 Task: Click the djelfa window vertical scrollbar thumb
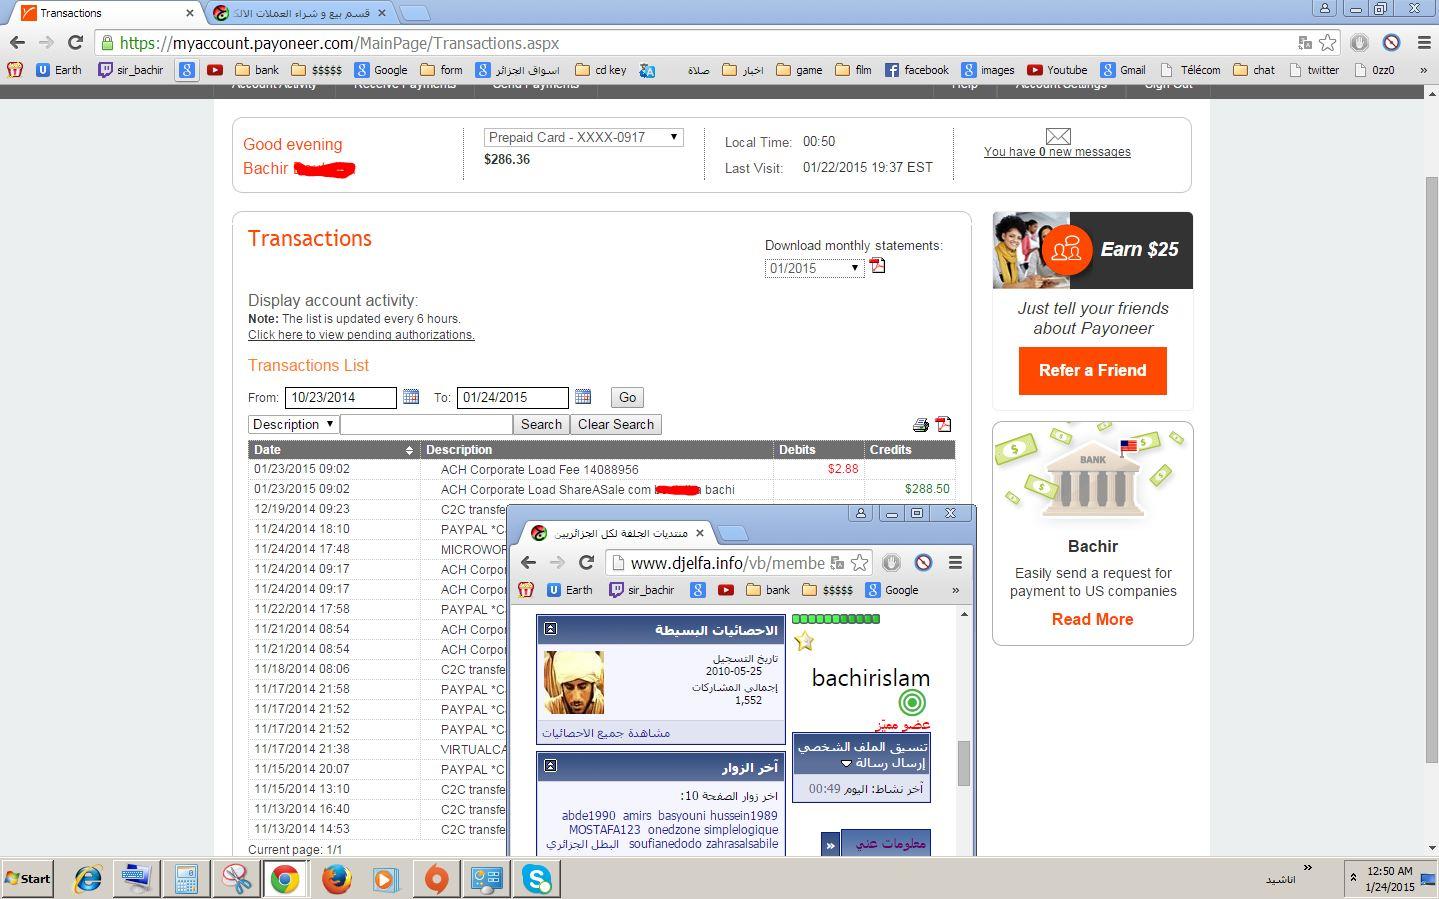964,763
